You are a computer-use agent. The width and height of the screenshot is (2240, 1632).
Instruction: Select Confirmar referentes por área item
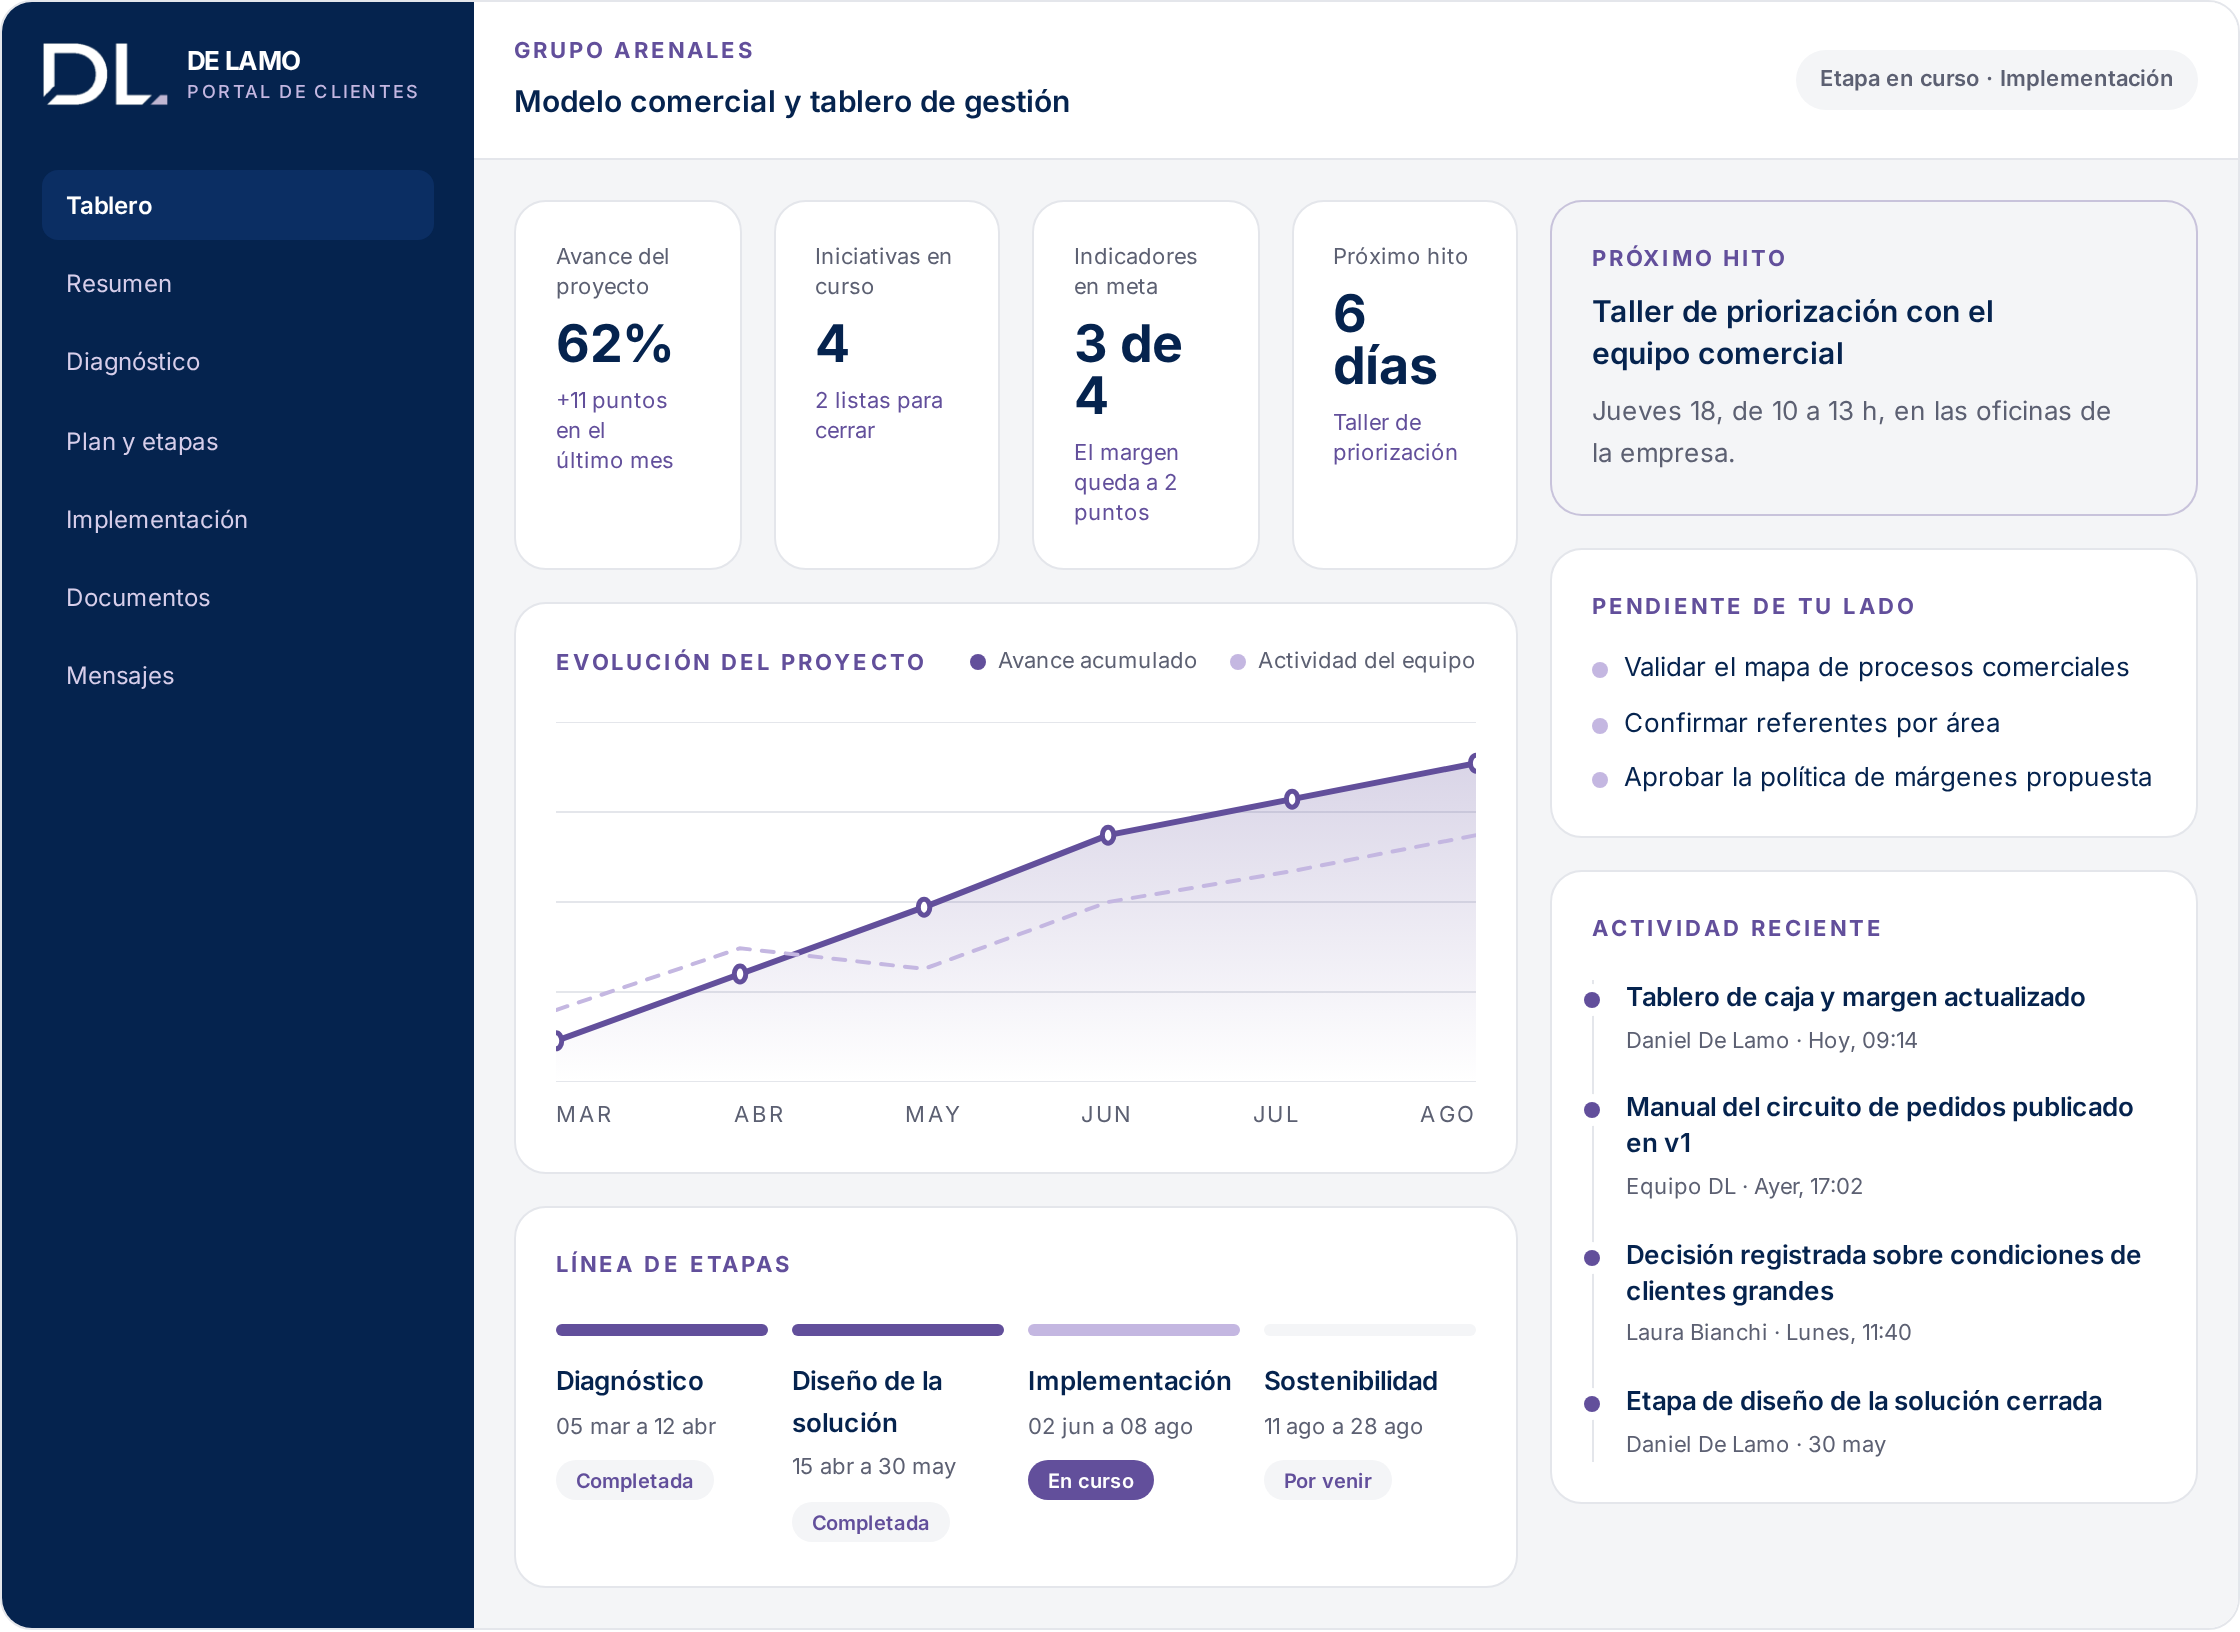(1812, 723)
